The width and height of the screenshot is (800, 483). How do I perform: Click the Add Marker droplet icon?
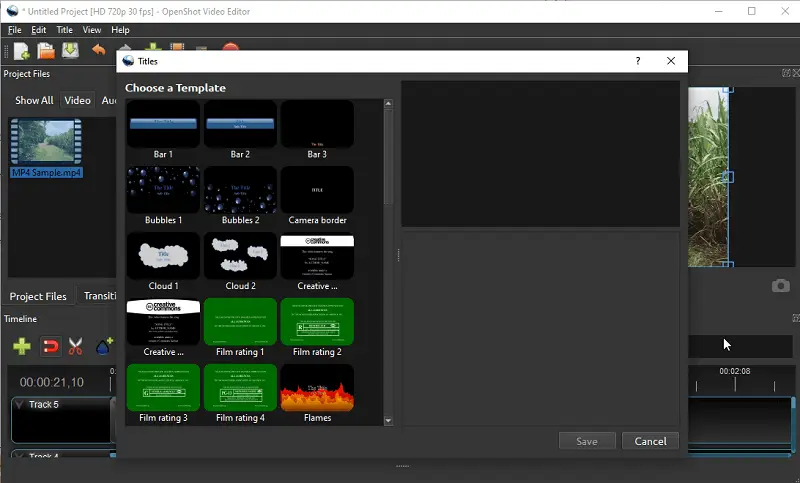pyautogui.click(x=104, y=346)
